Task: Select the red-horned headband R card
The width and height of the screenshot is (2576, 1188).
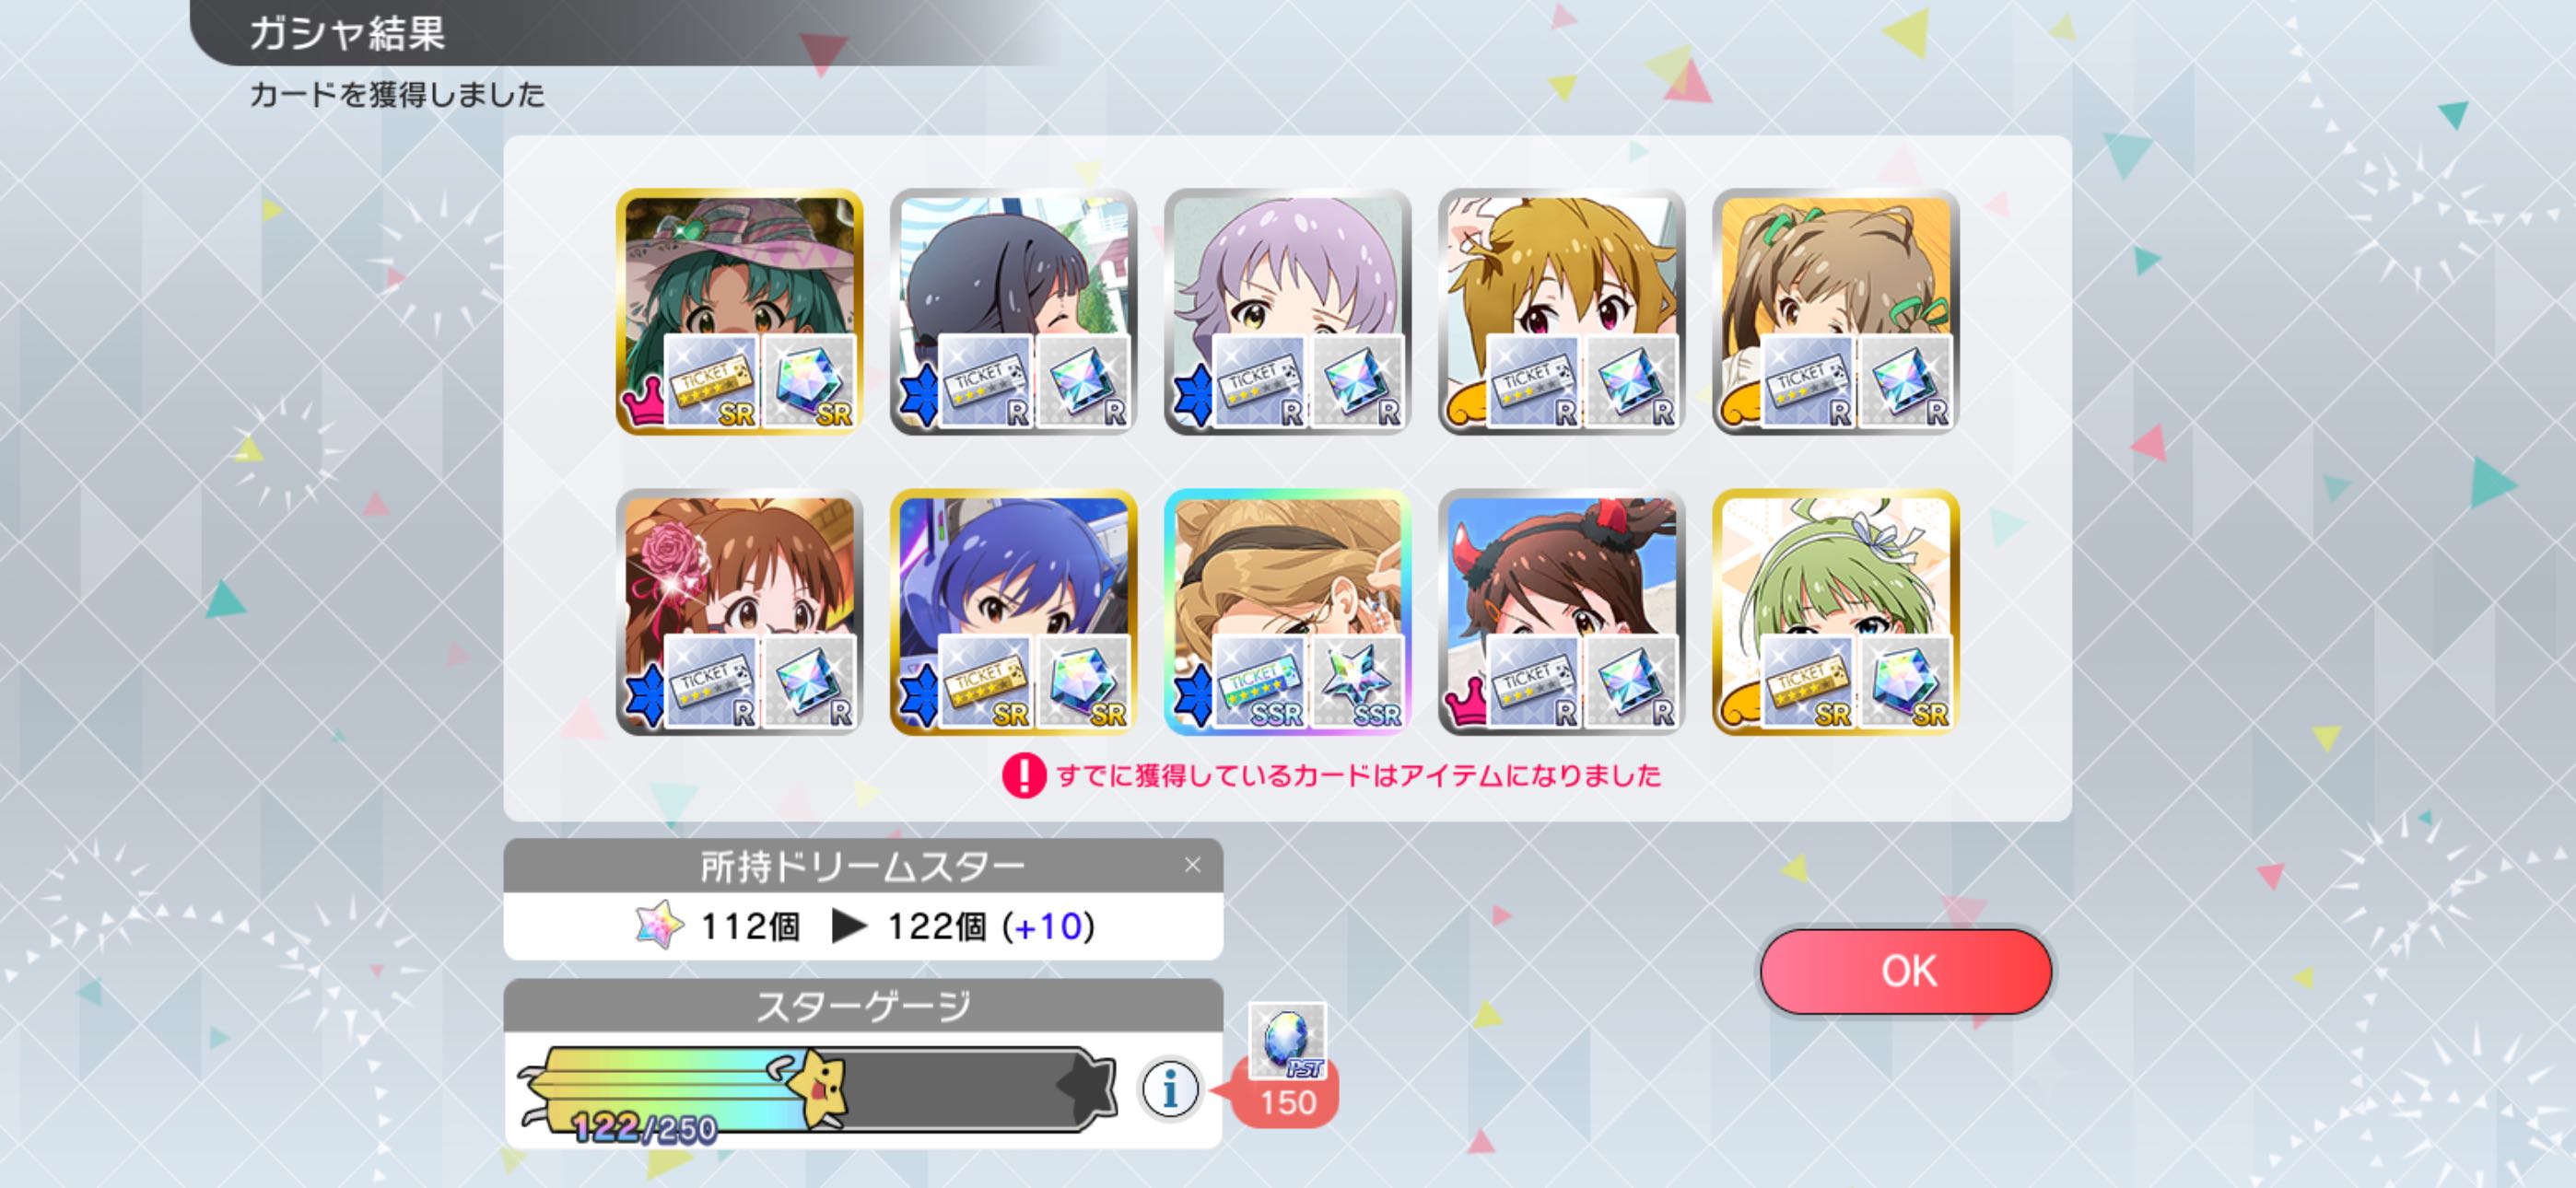Action: (1561, 612)
